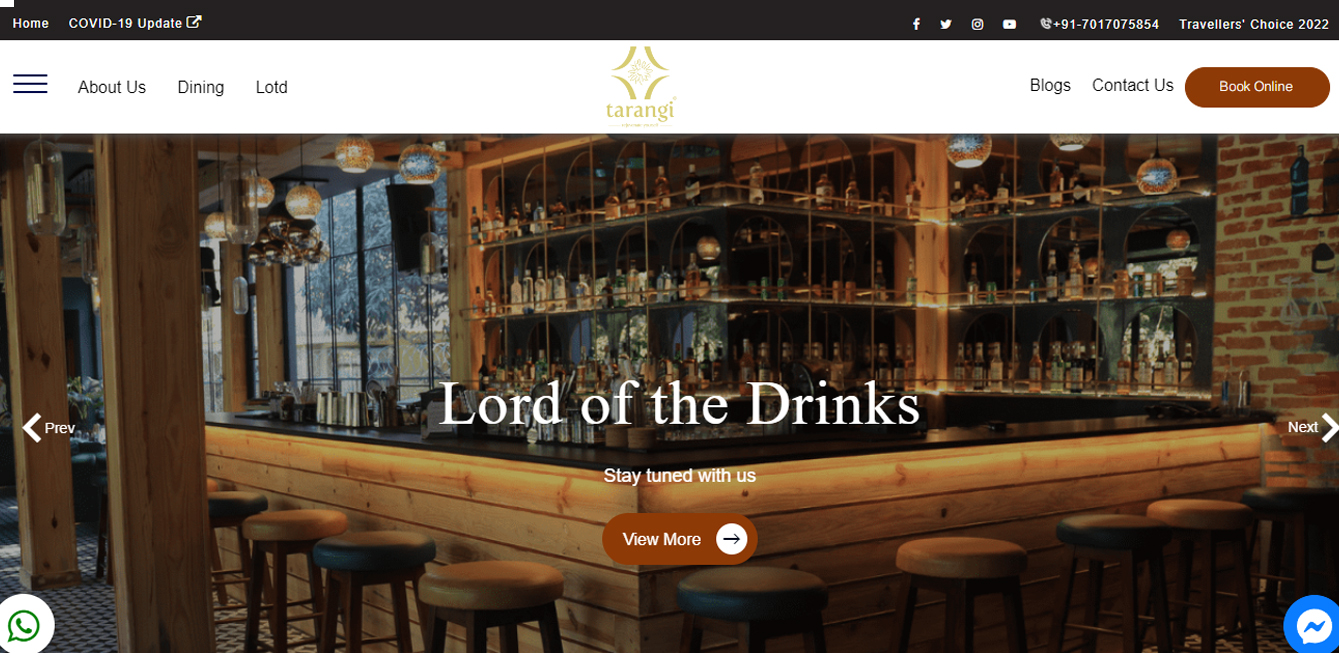Open the YouTube social icon
Viewport: 1339px width, 653px height.
(1010, 24)
